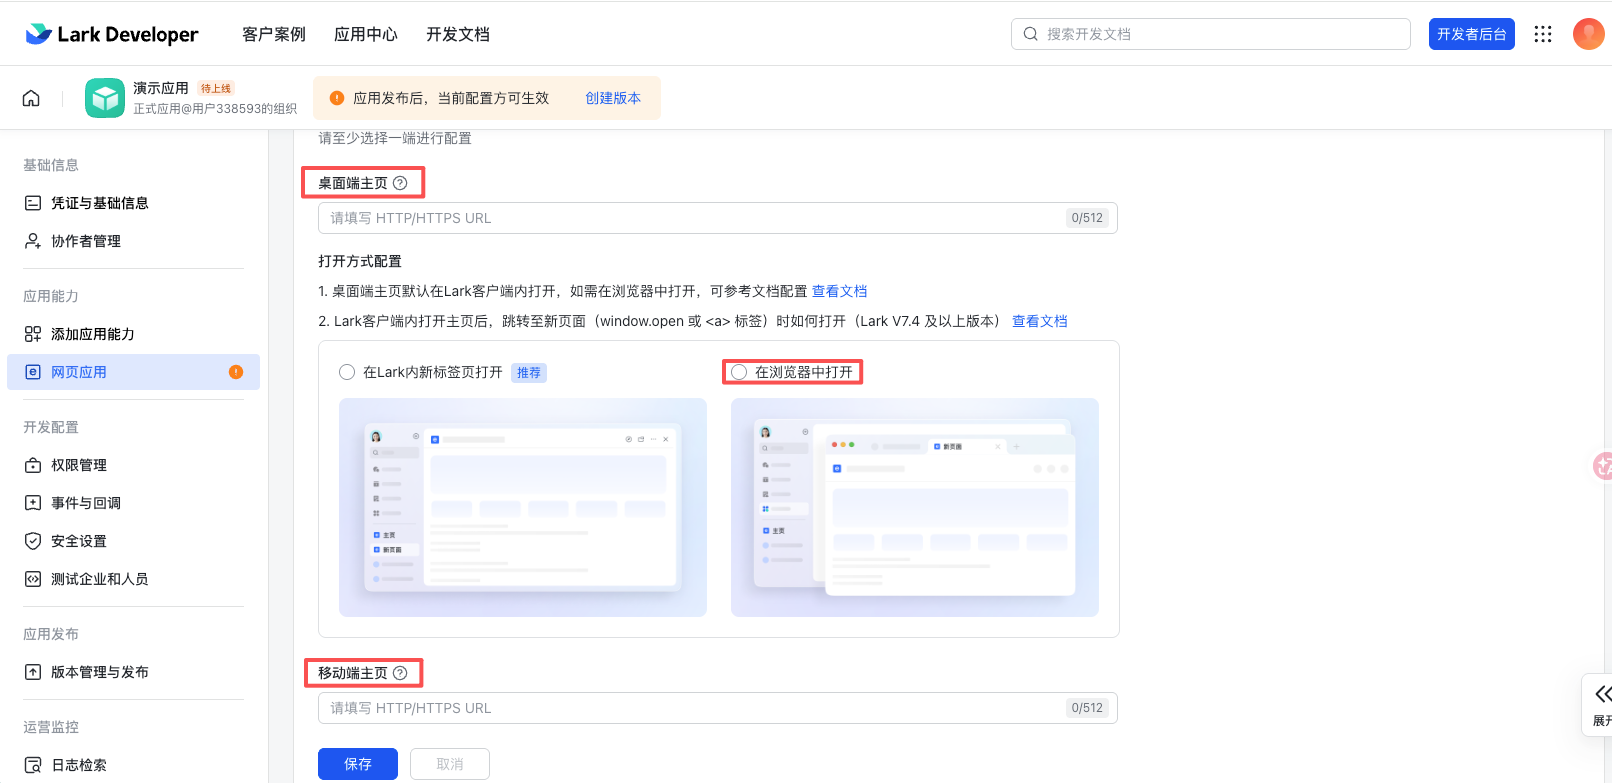The image size is (1612, 783).
Task: Click the 创建版本 link in banner
Action: point(612,98)
